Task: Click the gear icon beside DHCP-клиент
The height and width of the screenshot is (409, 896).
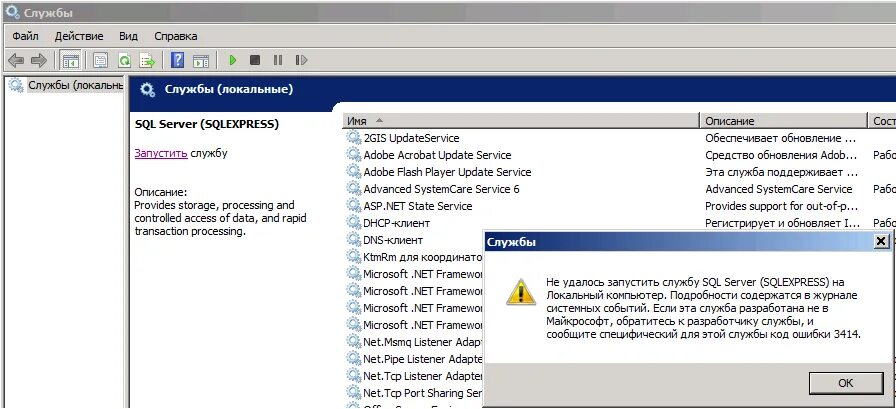Action: 354,223
